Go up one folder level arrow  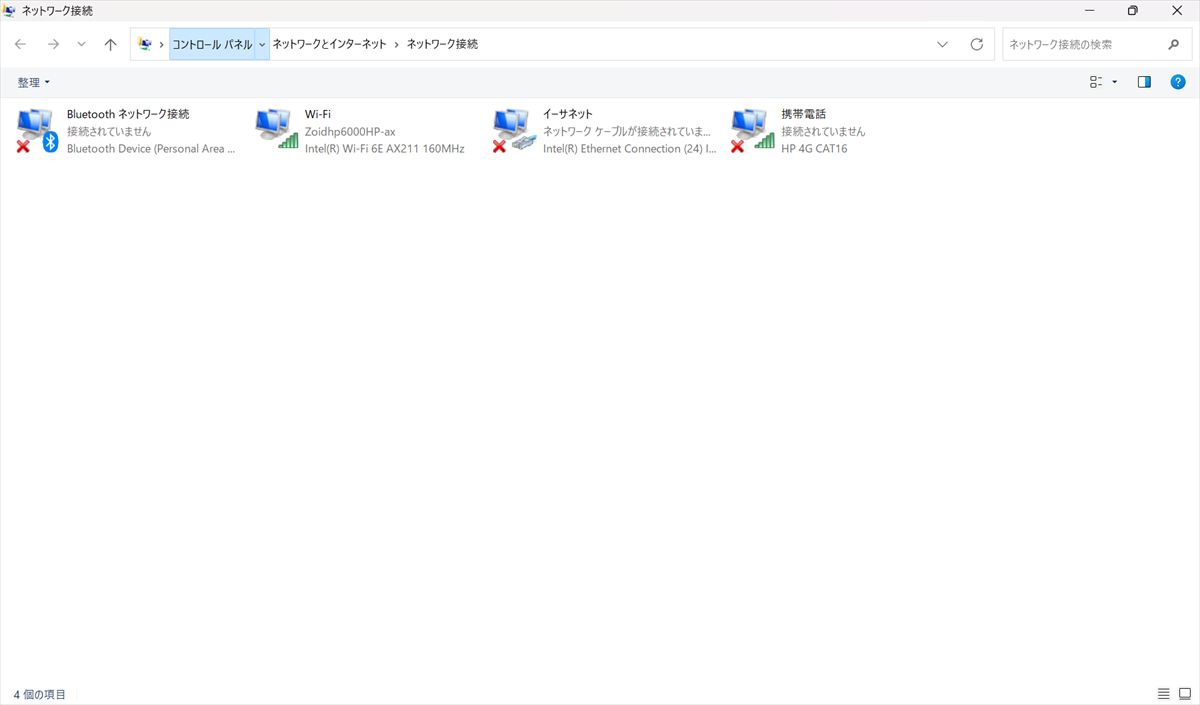tap(110, 45)
